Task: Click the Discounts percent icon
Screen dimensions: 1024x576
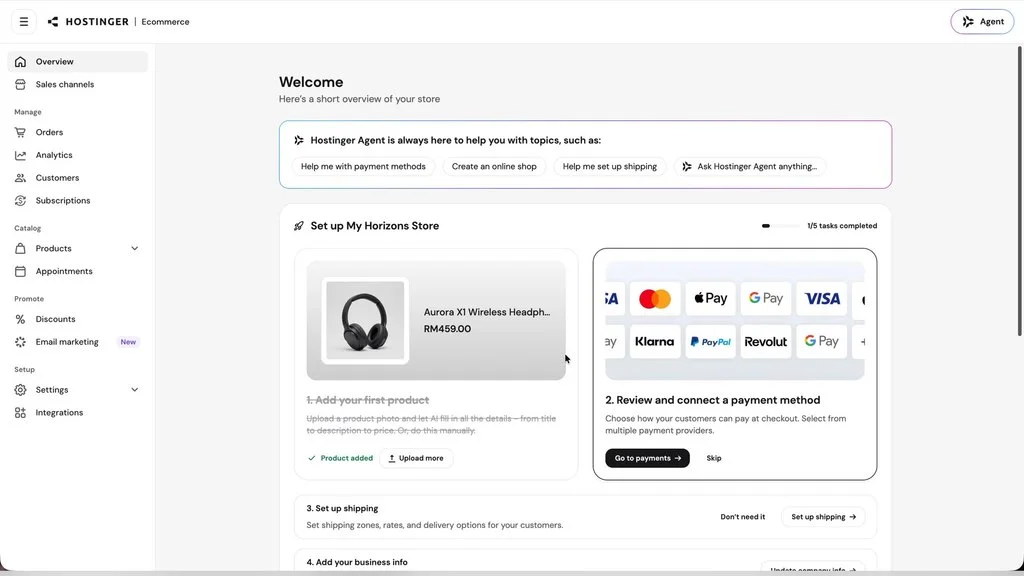Action: click(x=20, y=319)
